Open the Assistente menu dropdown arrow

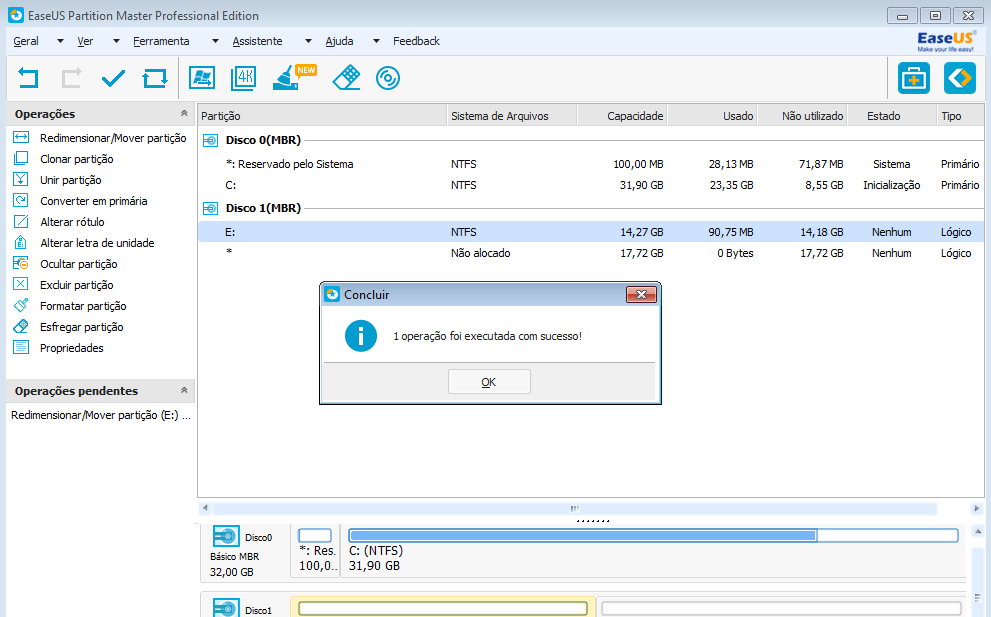click(x=308, y=41)
